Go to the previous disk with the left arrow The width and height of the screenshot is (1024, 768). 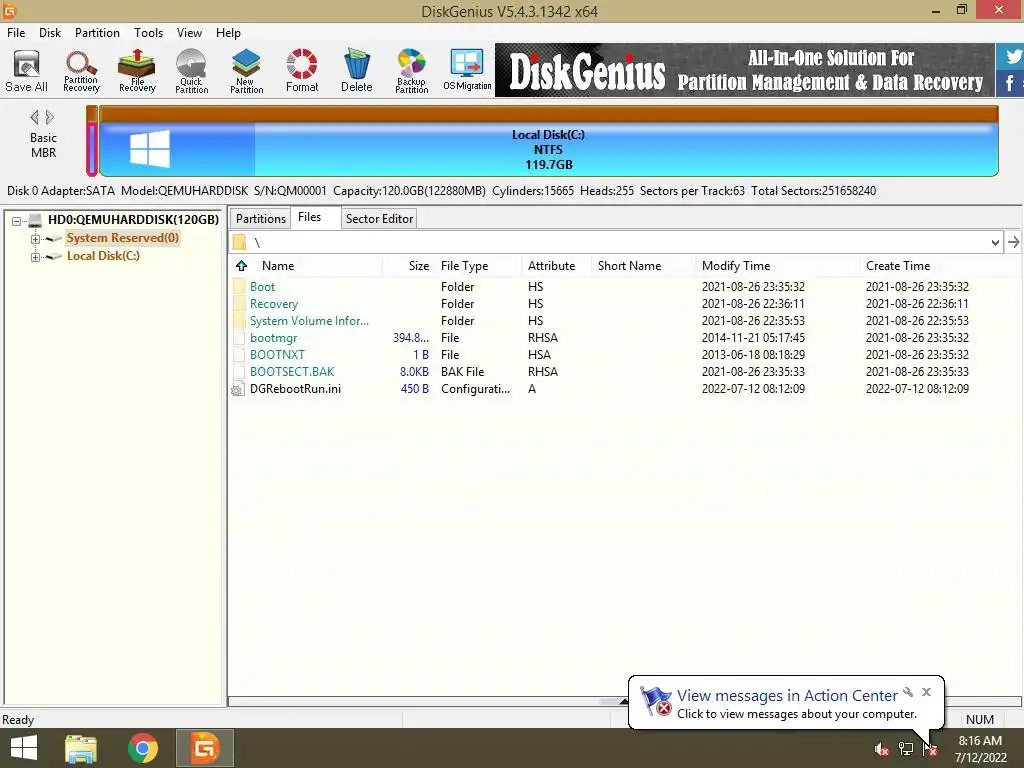pyautogui.click(x=35, y=118)
